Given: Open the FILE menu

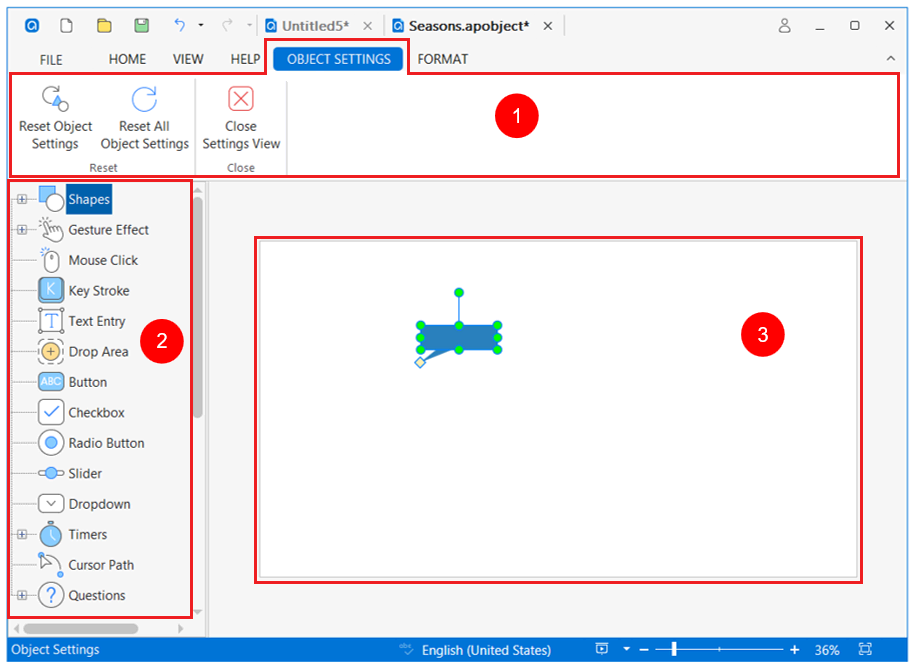Looking at the screenshot, I should (51, 59).
